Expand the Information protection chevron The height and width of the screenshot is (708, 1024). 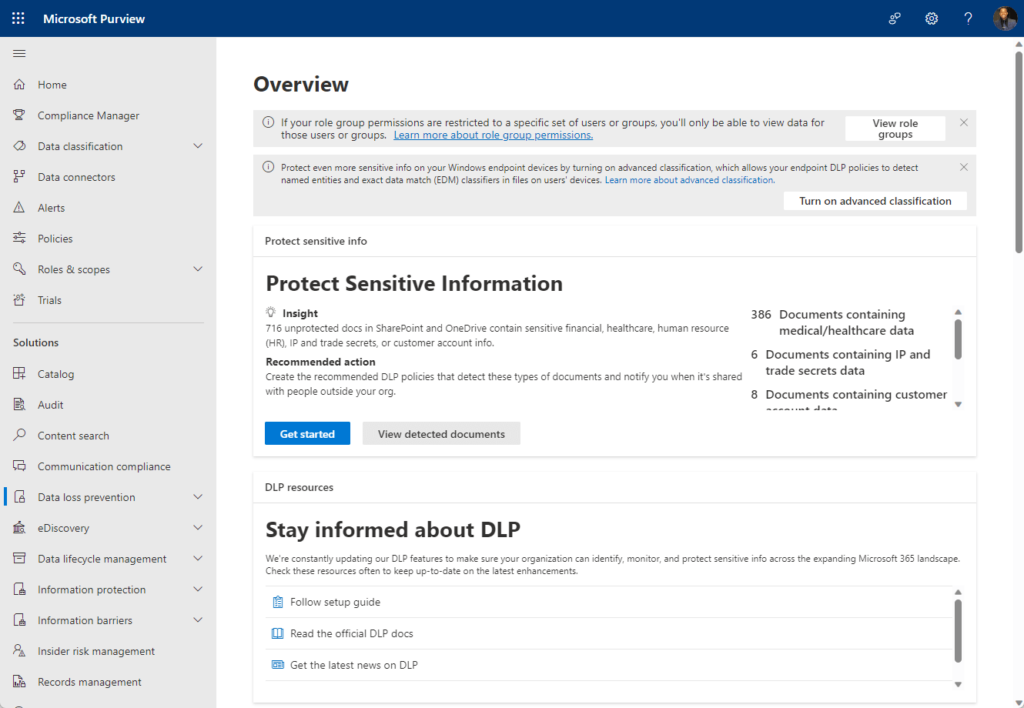(198, 589)
